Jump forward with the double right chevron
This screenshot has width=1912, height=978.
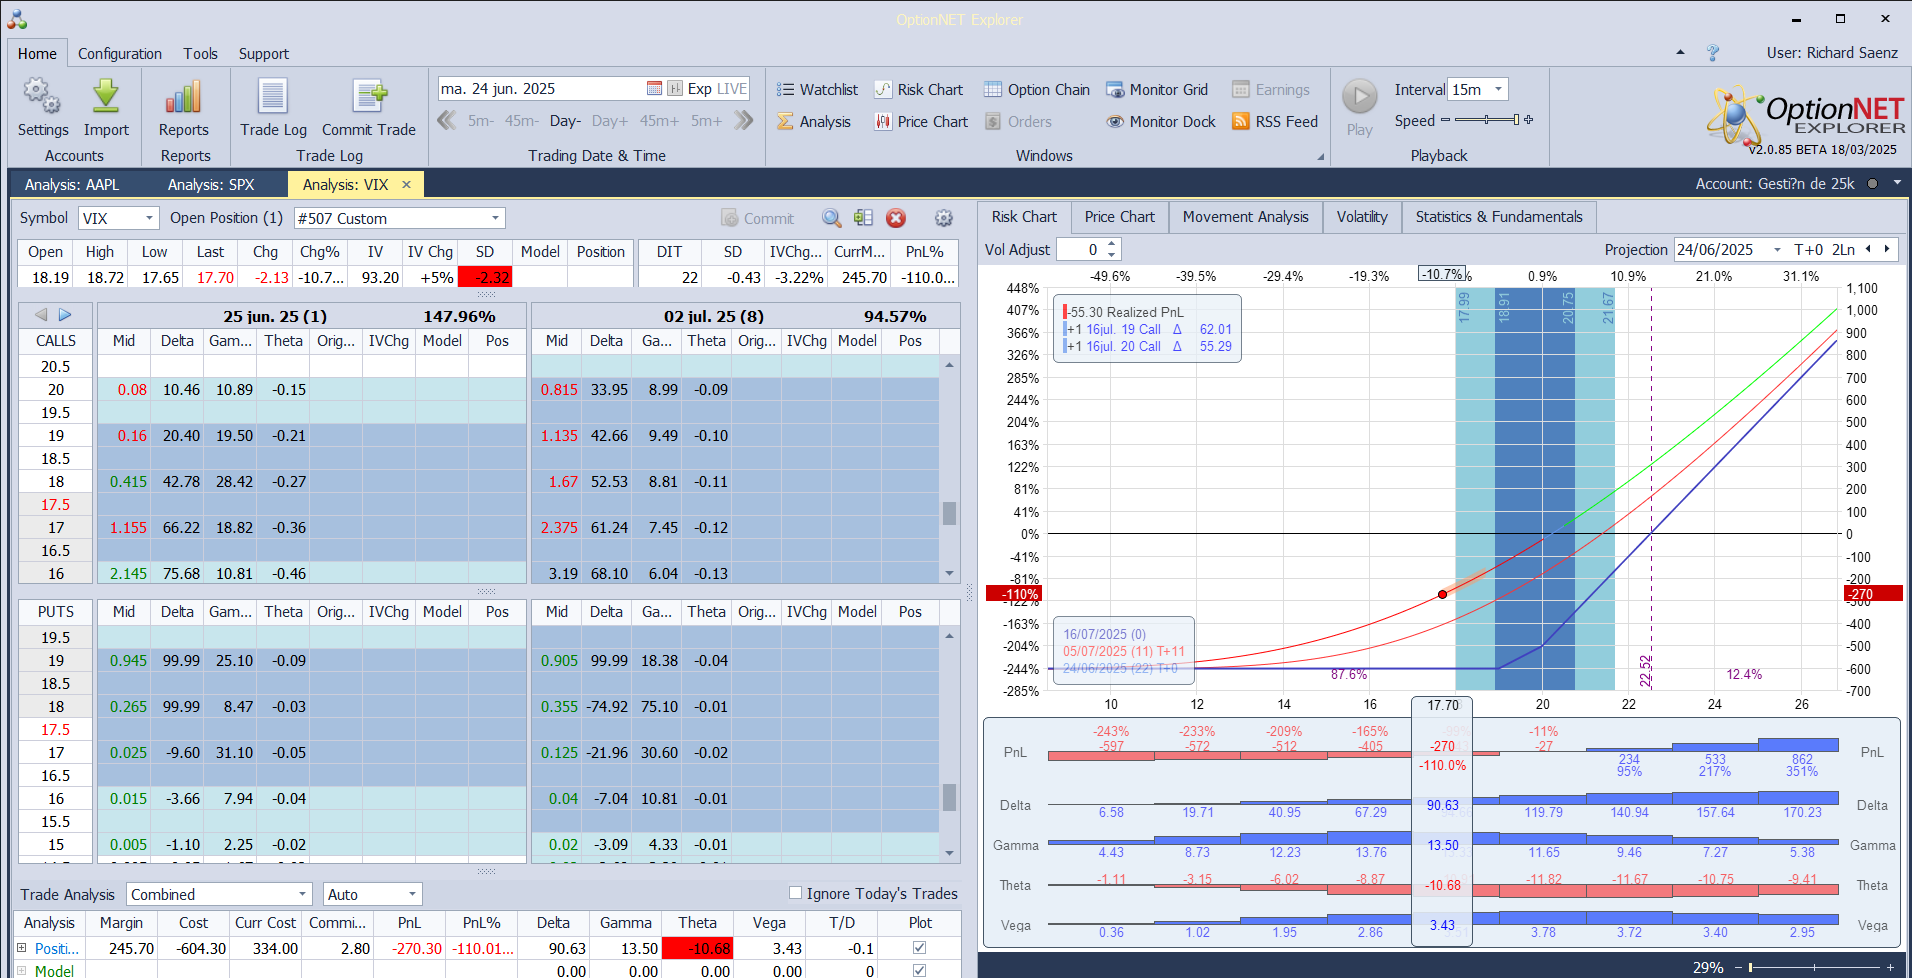743,121
